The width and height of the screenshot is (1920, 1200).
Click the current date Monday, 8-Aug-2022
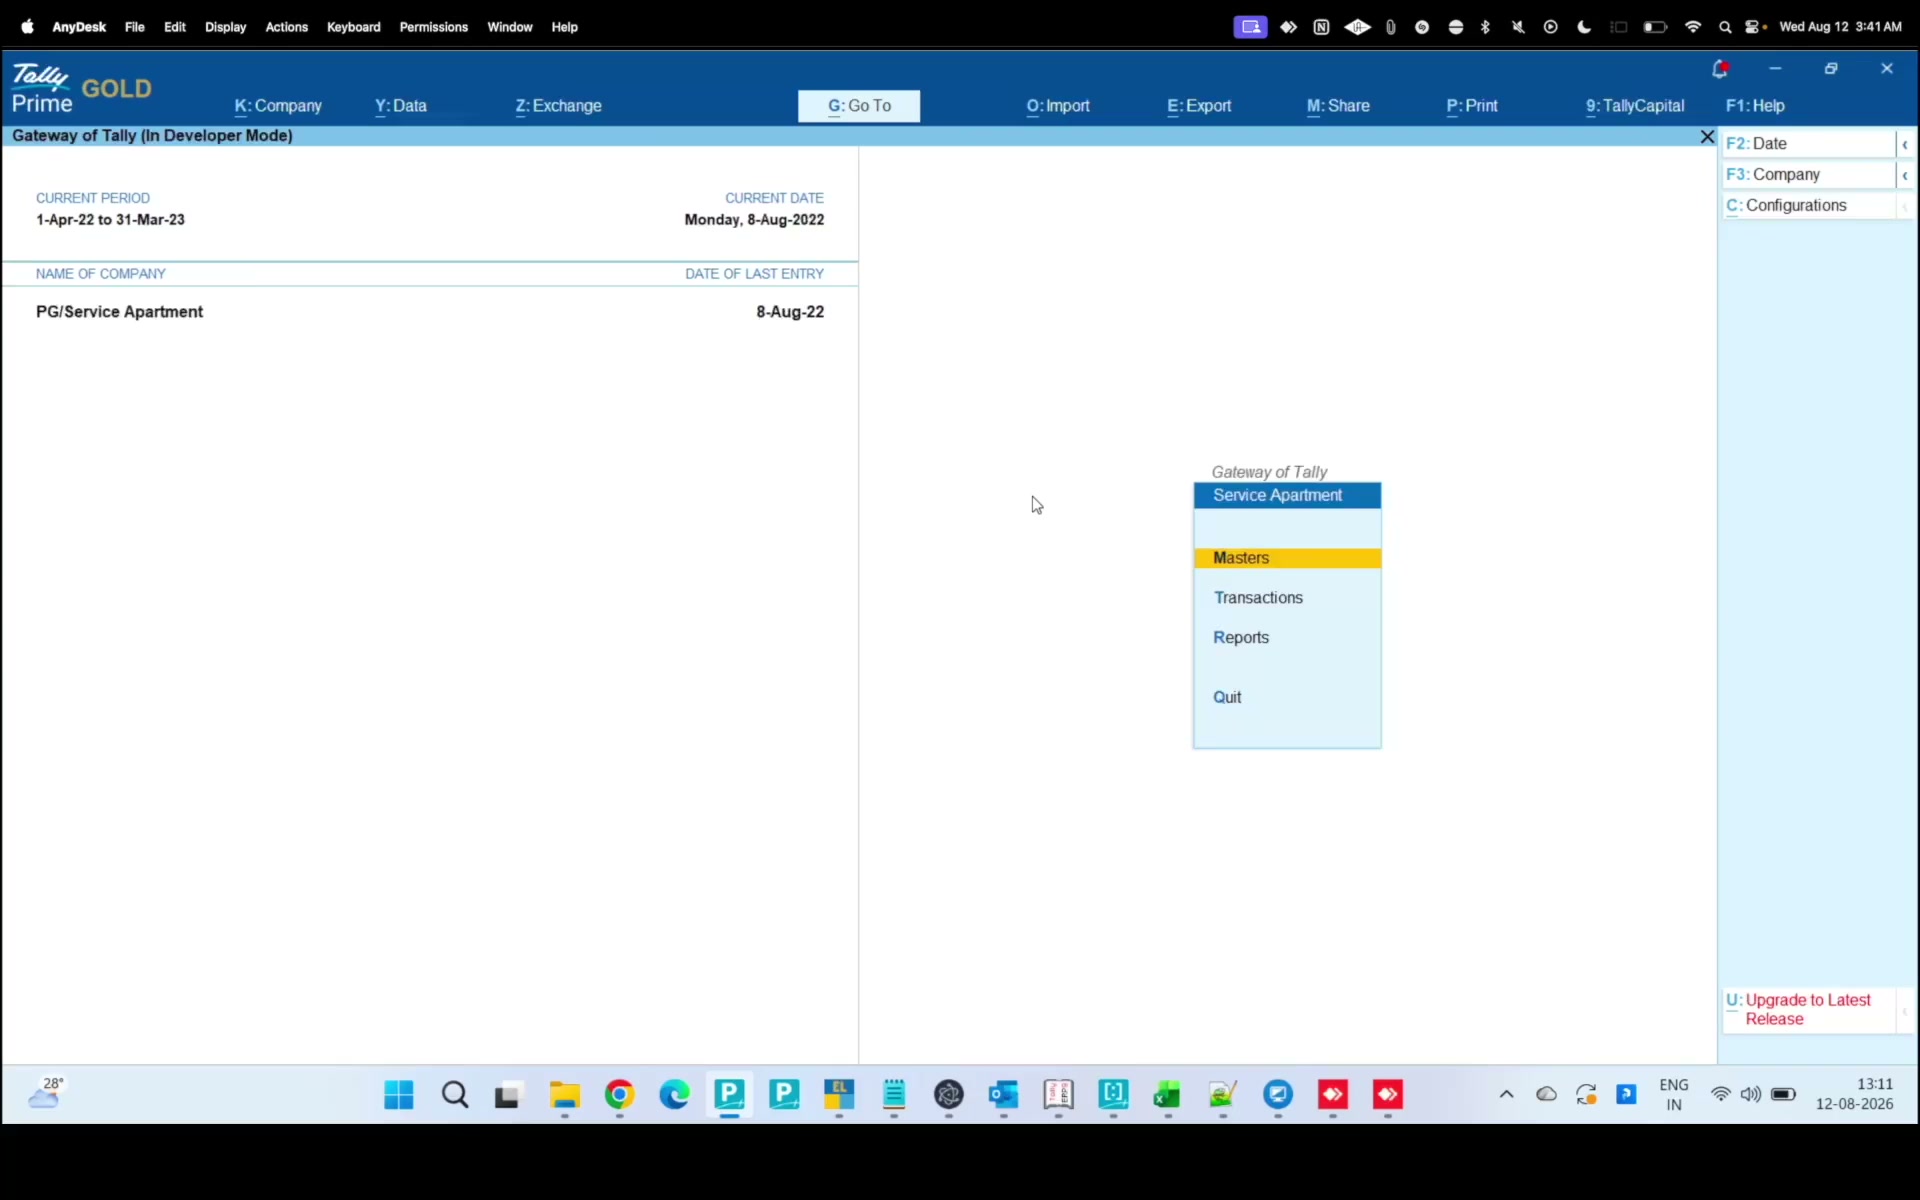click(754, 220)
